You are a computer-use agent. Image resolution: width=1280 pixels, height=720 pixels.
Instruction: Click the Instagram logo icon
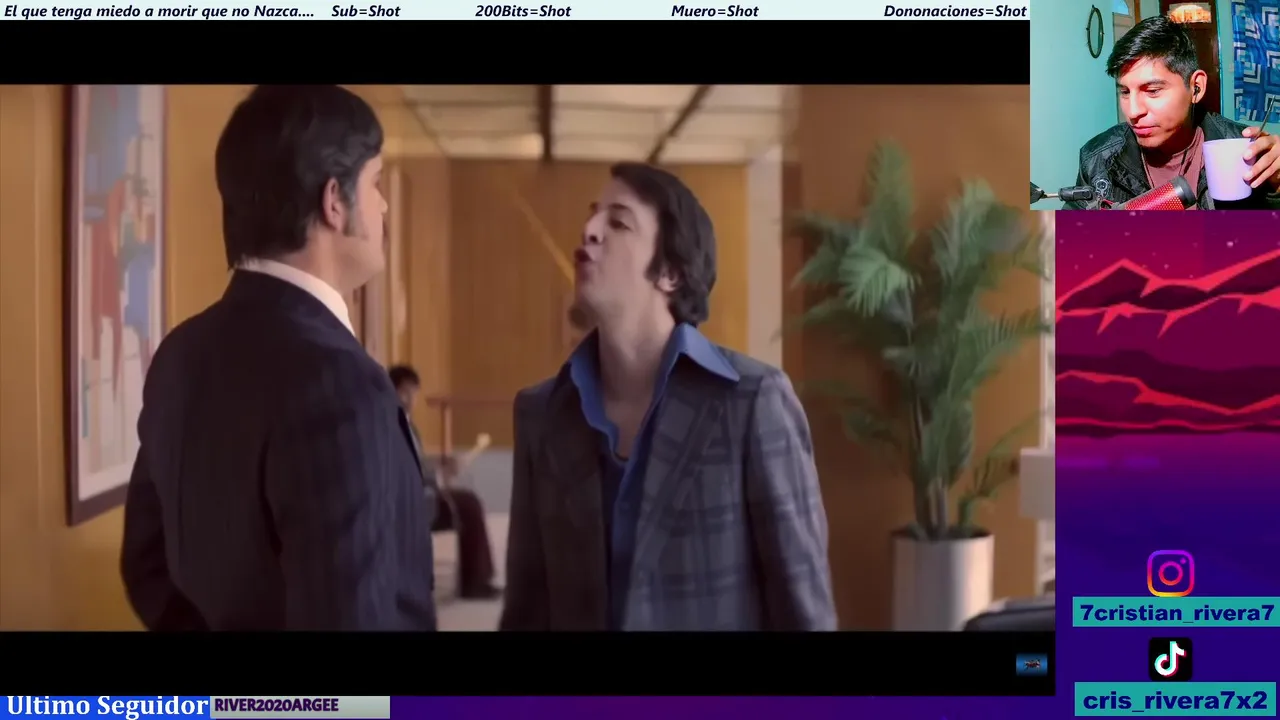point(1170,573)
